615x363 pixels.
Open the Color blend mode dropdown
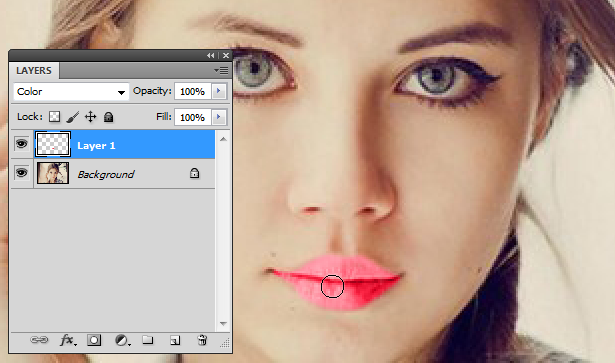[x=71, y=92]
